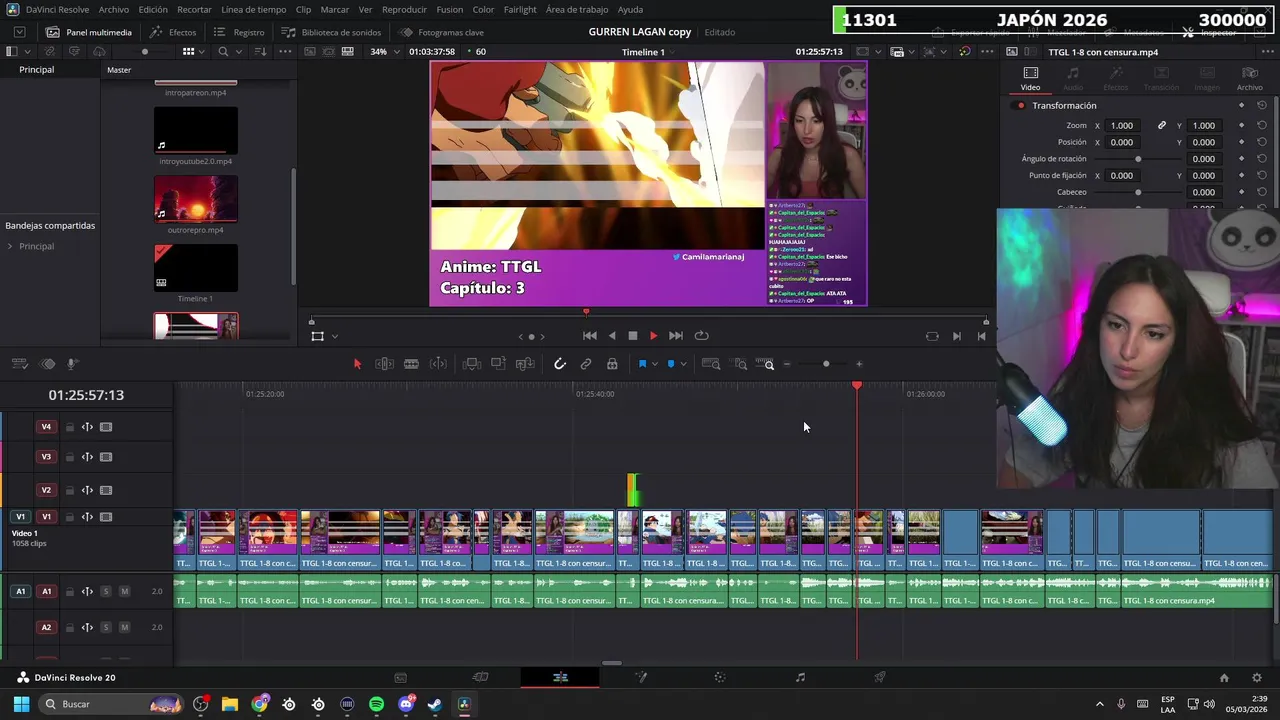The width and height of the screenshot is (1280, 720).
Task: Mute audio track A2
Action: [x=124, y=627]
